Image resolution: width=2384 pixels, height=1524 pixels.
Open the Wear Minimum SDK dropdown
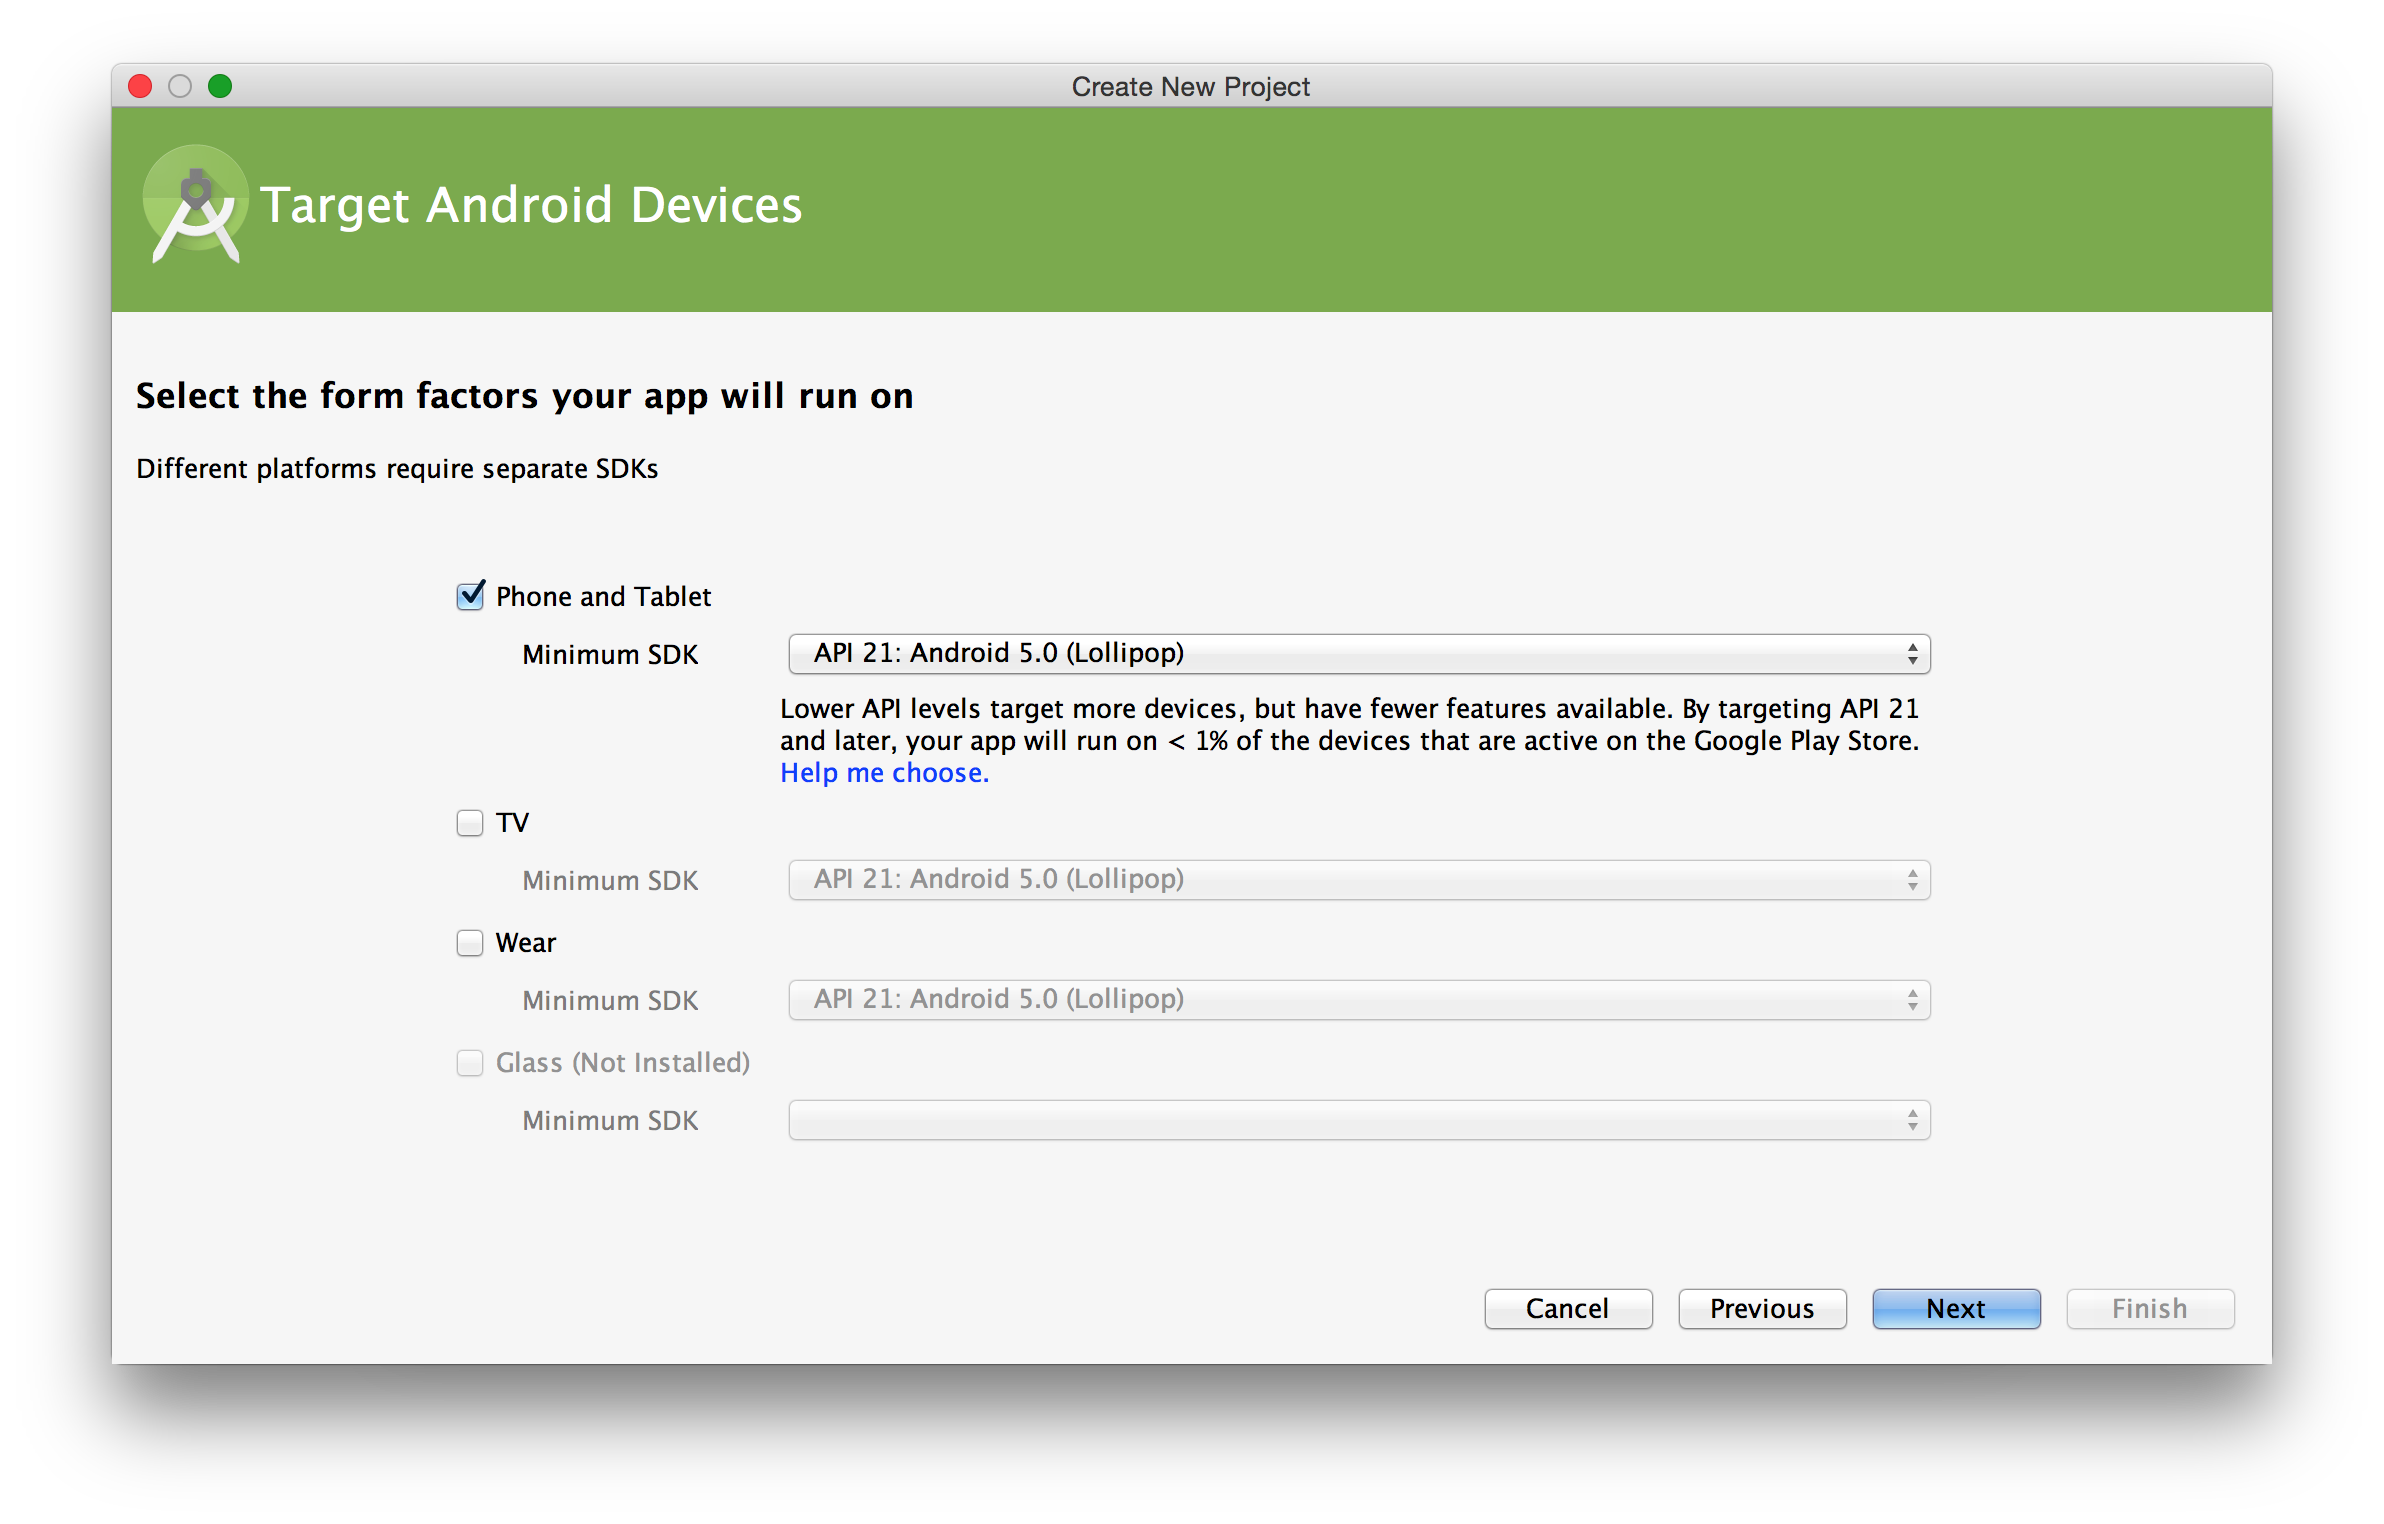tap(1358, 1000)
